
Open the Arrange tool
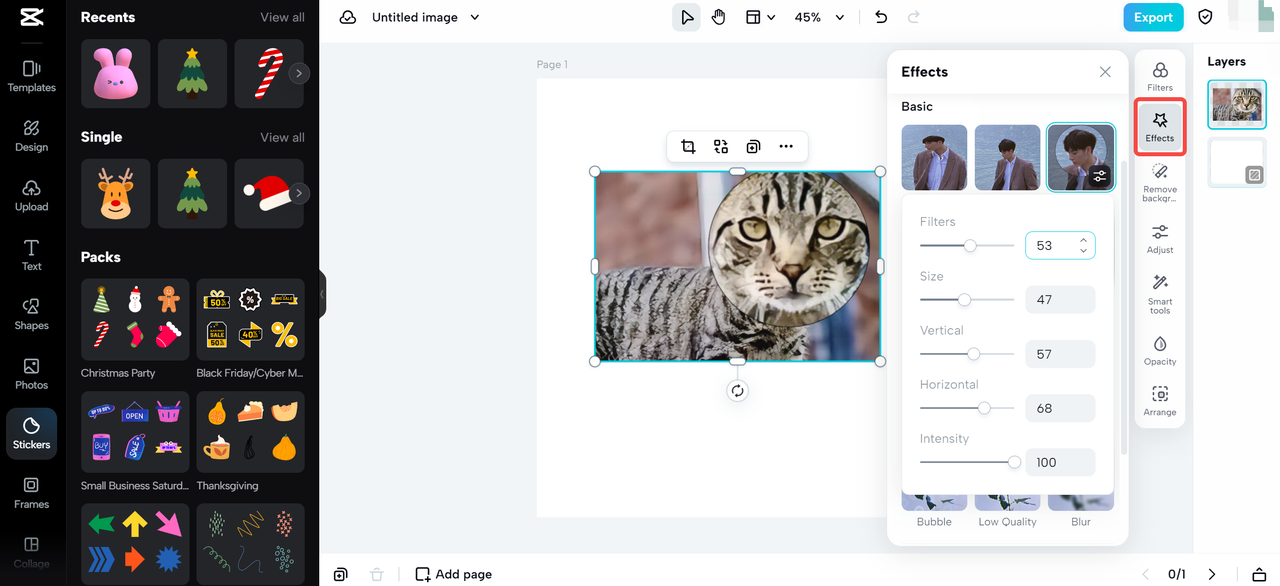coord(1160,401)
